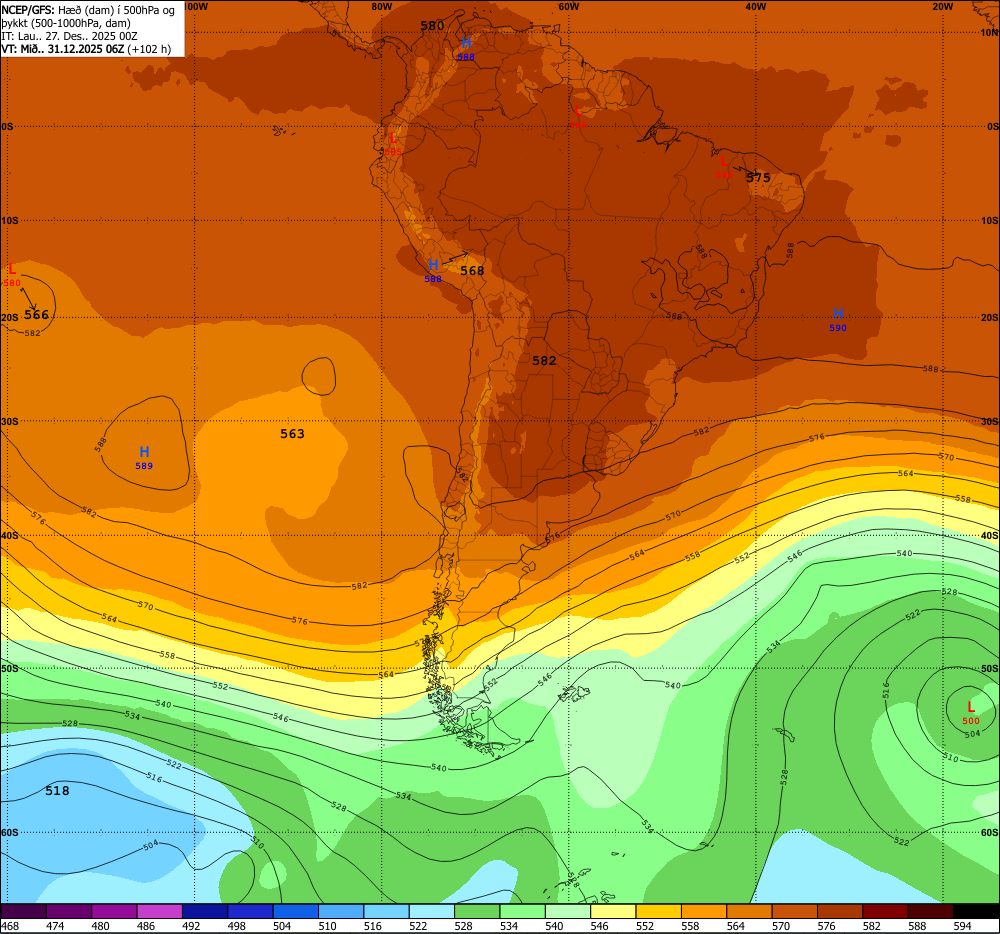Click the dark red 582 legend swatch
Screen dimensions: 1000x934
[885, 911]
